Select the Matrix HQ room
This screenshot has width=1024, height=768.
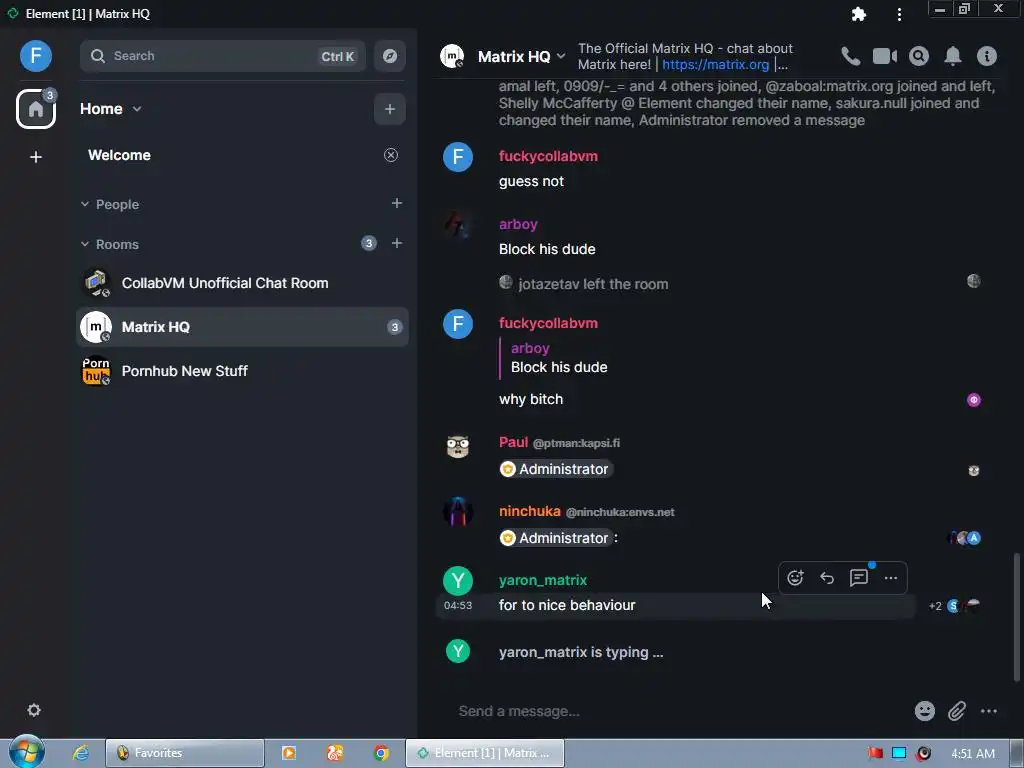242,327
